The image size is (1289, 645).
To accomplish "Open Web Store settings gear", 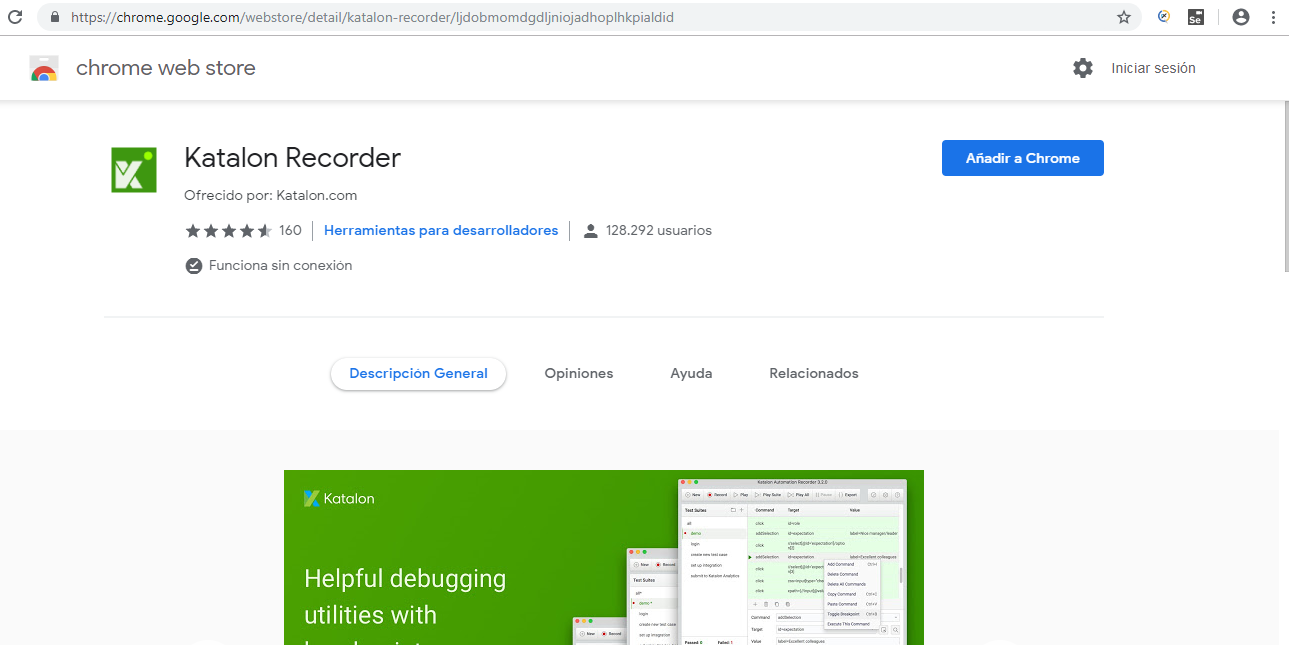I will 1083,68.
